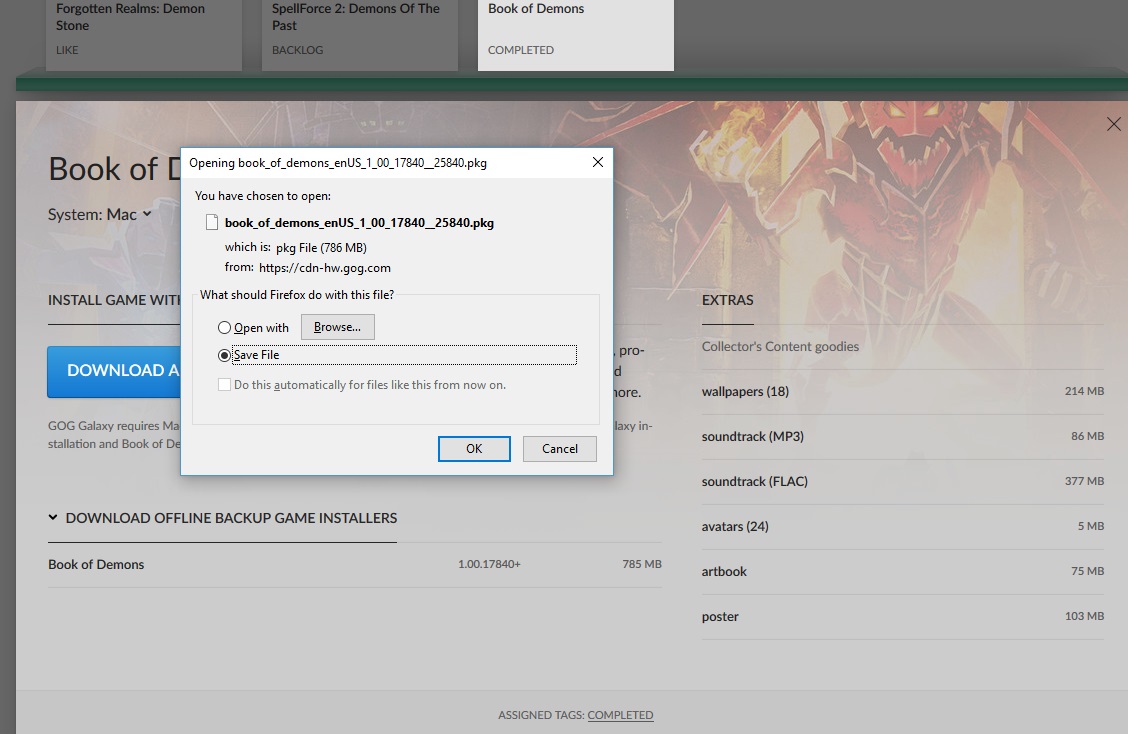The width and height of the screenshot is (1128, 734).
Task: Select the Book of Demons game card
Action: [576, 34]
